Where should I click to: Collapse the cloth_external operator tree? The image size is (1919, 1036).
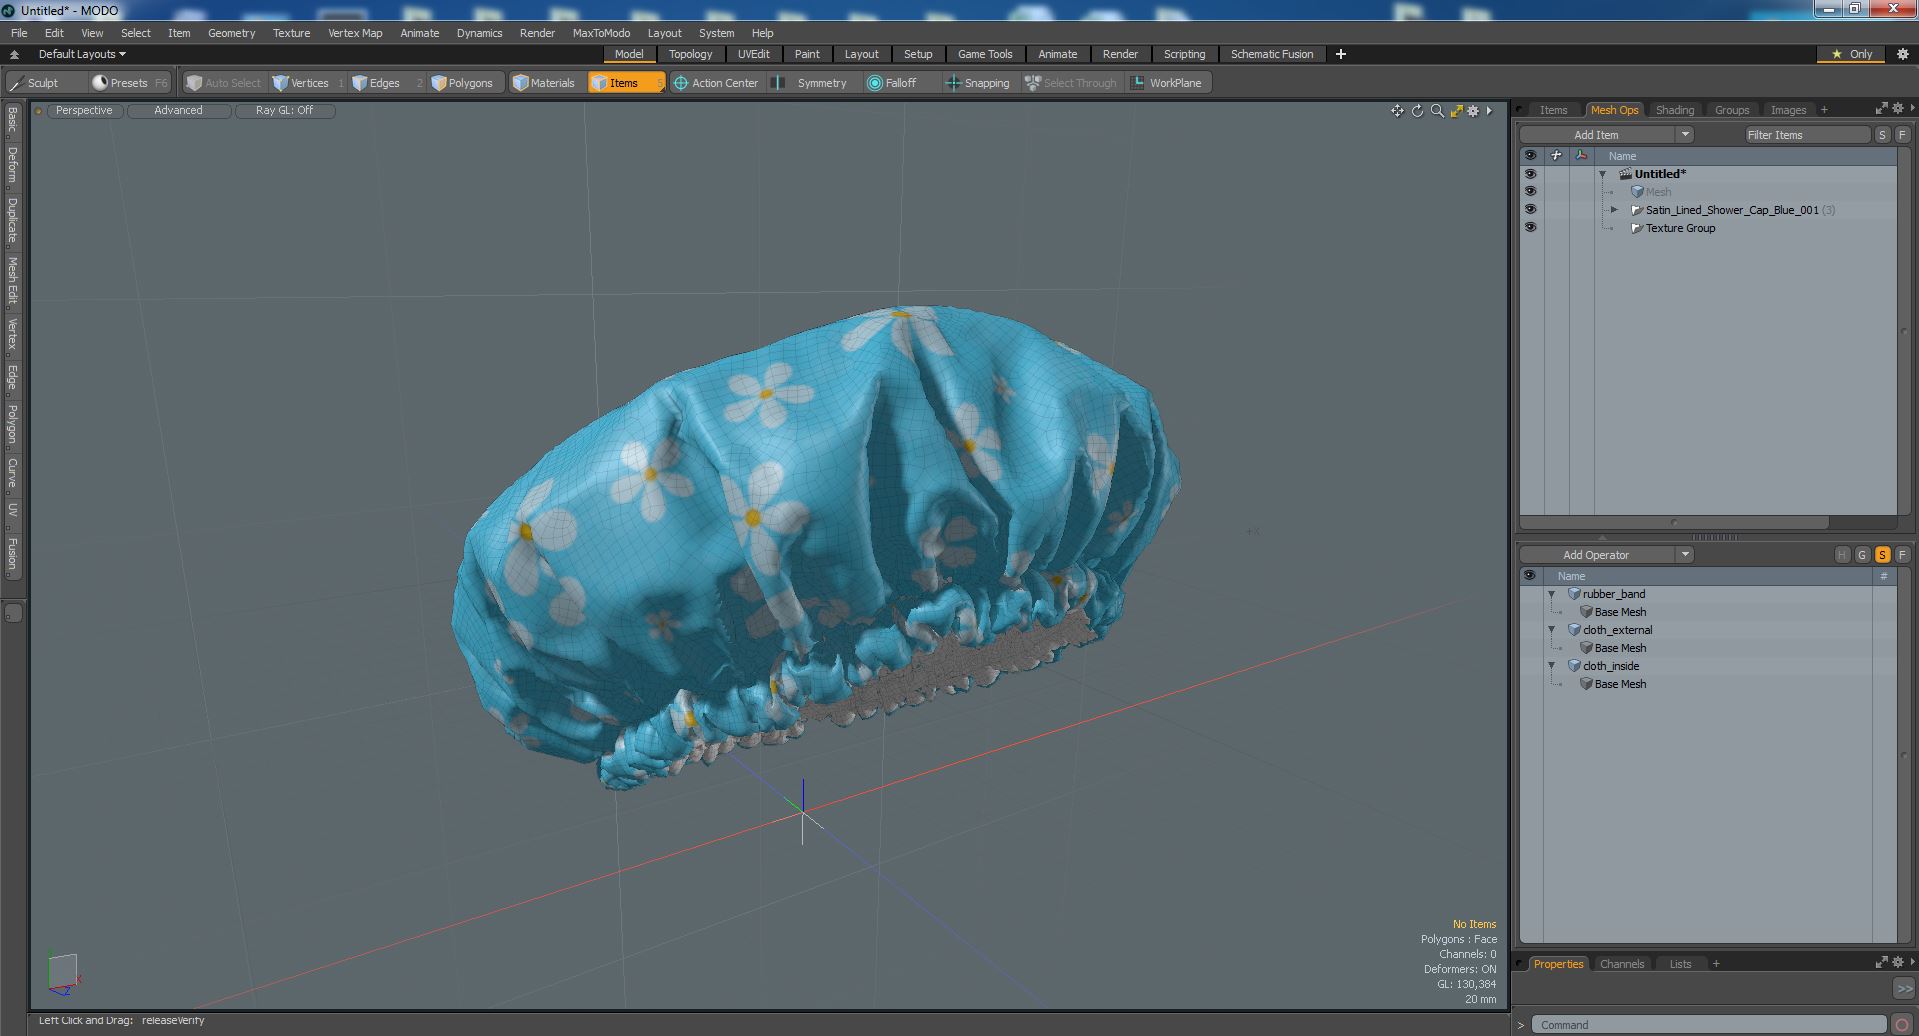tap(1552, 630)
